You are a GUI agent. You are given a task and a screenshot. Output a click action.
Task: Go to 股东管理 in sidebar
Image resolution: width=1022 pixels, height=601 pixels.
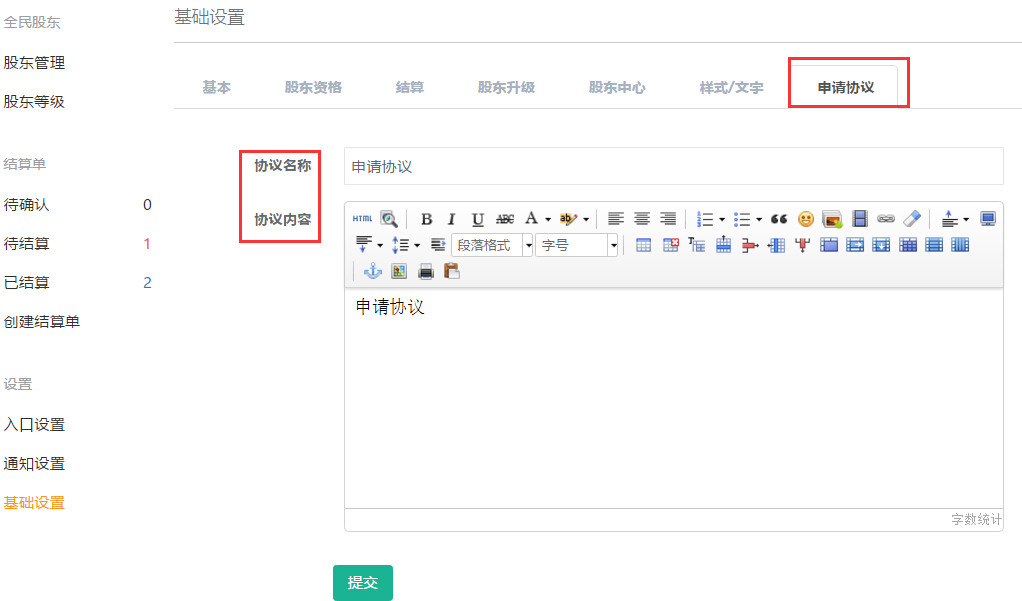tap(34, 63)
